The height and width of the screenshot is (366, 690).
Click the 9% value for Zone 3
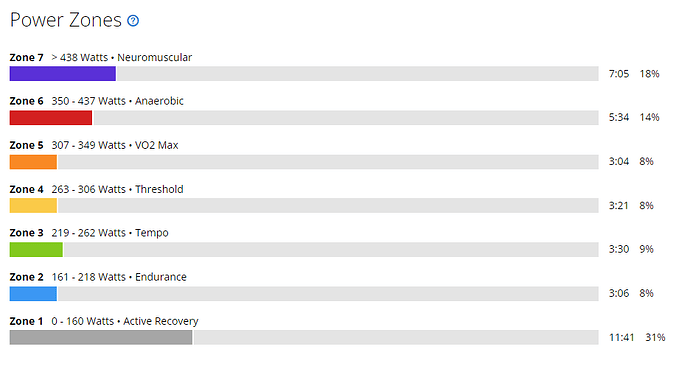[646, 249]
